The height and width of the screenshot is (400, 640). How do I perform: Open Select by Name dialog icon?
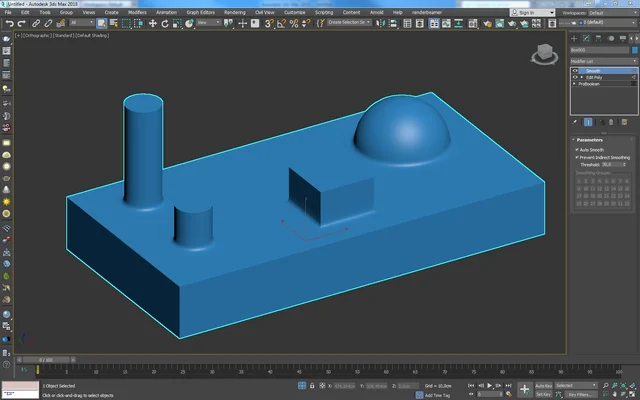tap(114, 23)
